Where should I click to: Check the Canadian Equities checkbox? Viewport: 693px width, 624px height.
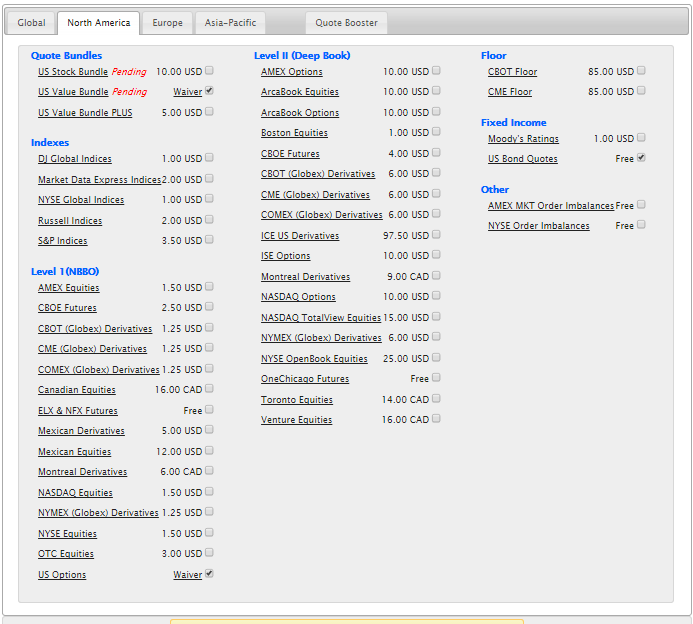209,388
